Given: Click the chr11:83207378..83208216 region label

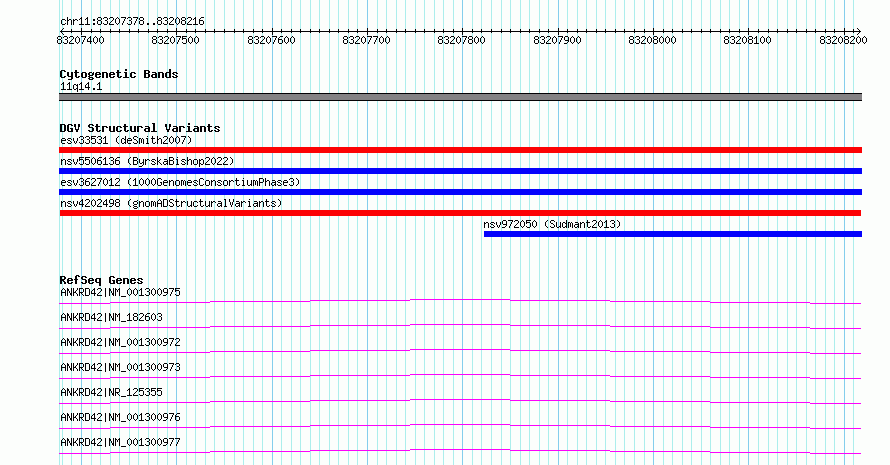Looking at the screenshot, I should coord(132,22).
